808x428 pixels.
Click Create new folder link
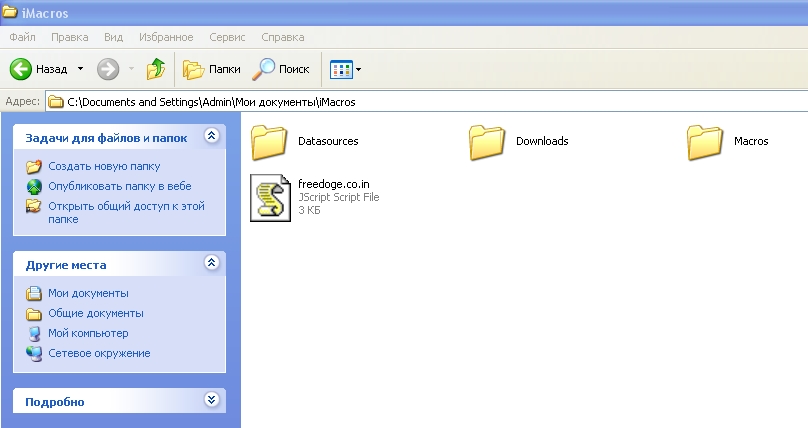(x=103, y=166)
